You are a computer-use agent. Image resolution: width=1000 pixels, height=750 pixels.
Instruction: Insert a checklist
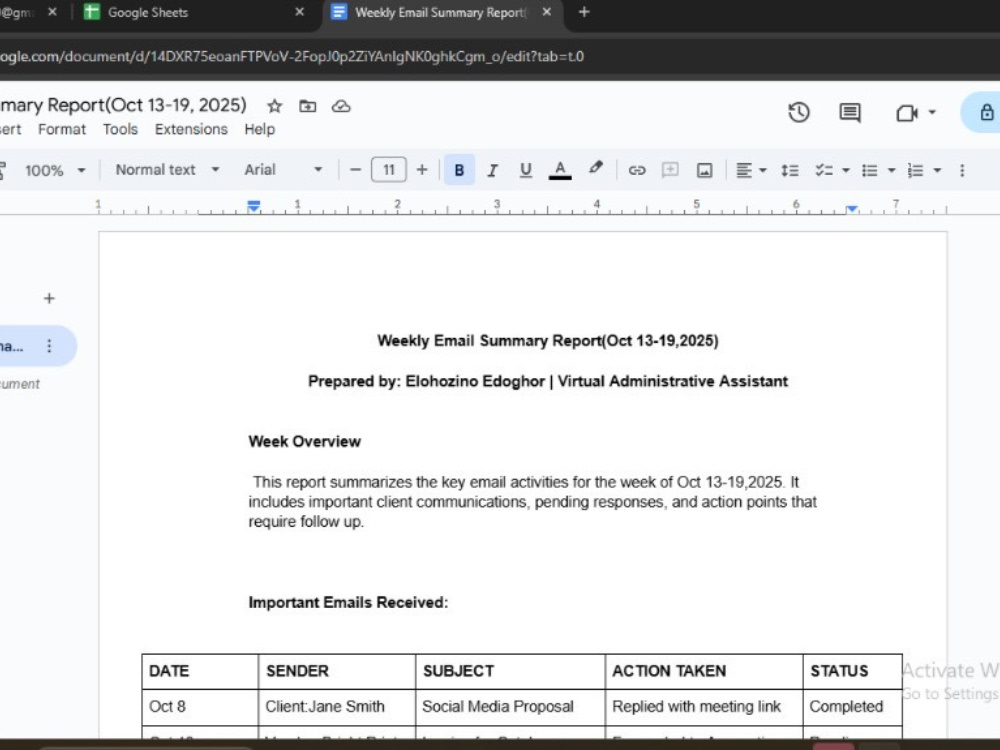click(x=823, y=170)
